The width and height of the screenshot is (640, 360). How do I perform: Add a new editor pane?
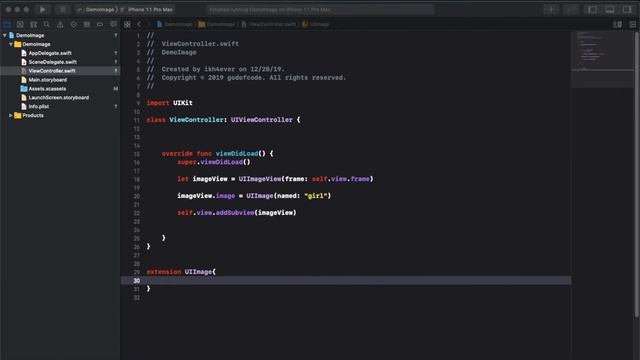pyautogui.click(x=632, y=24)
